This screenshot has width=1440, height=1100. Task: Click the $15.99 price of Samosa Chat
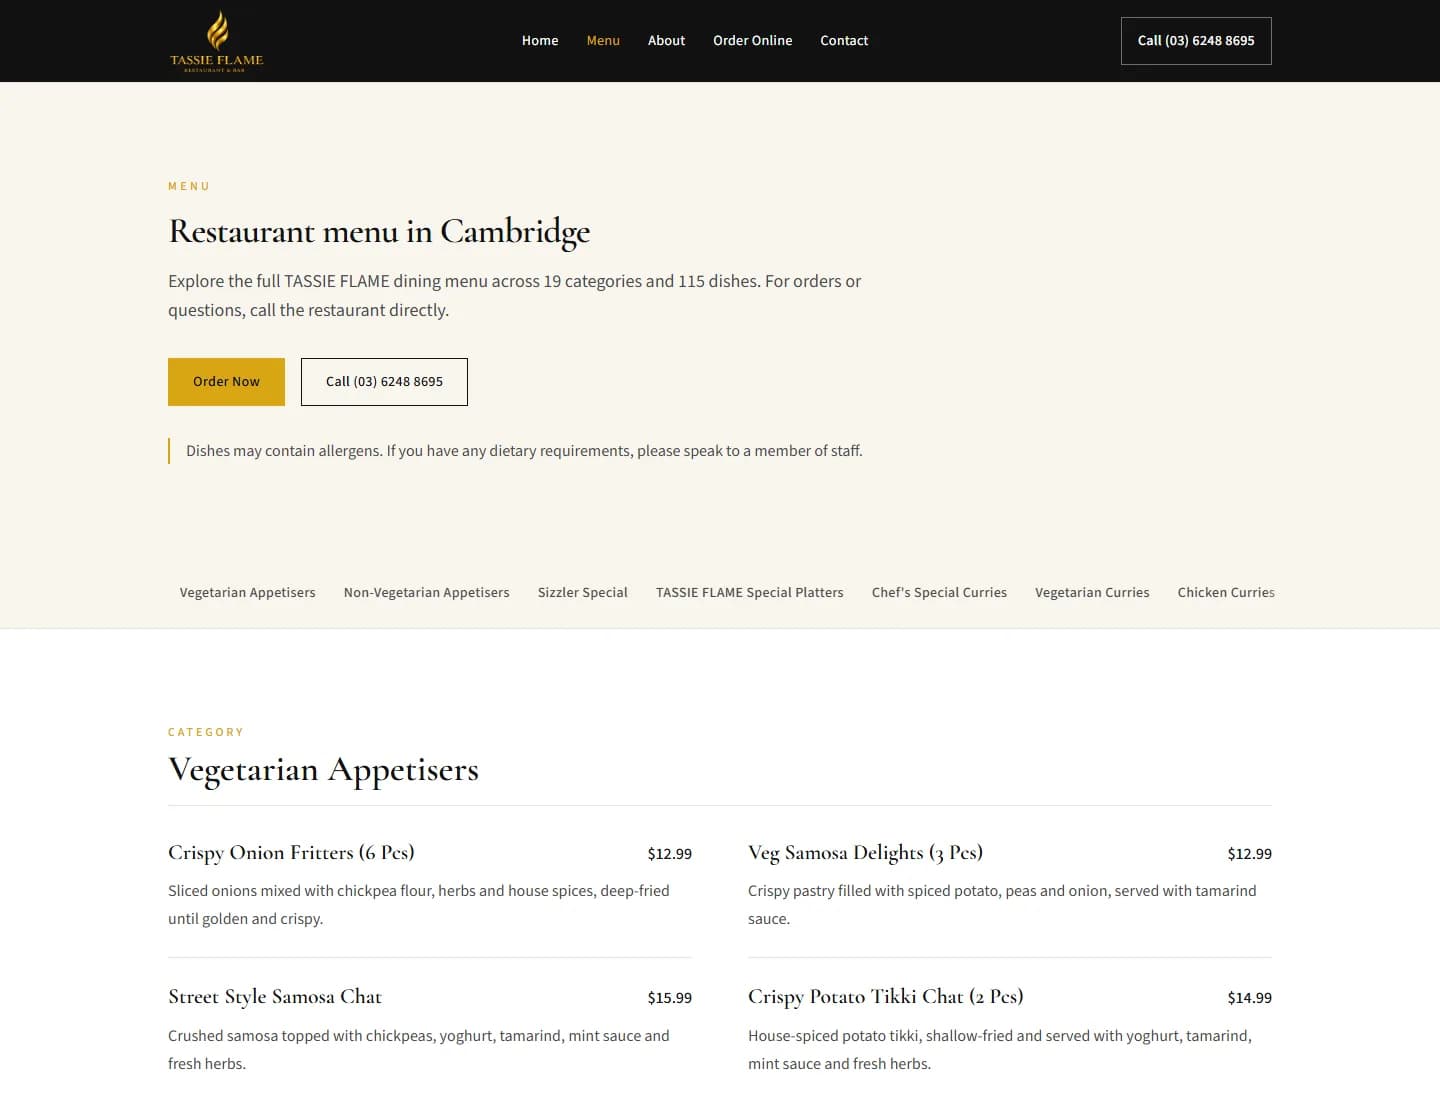[x=669, y=998]
